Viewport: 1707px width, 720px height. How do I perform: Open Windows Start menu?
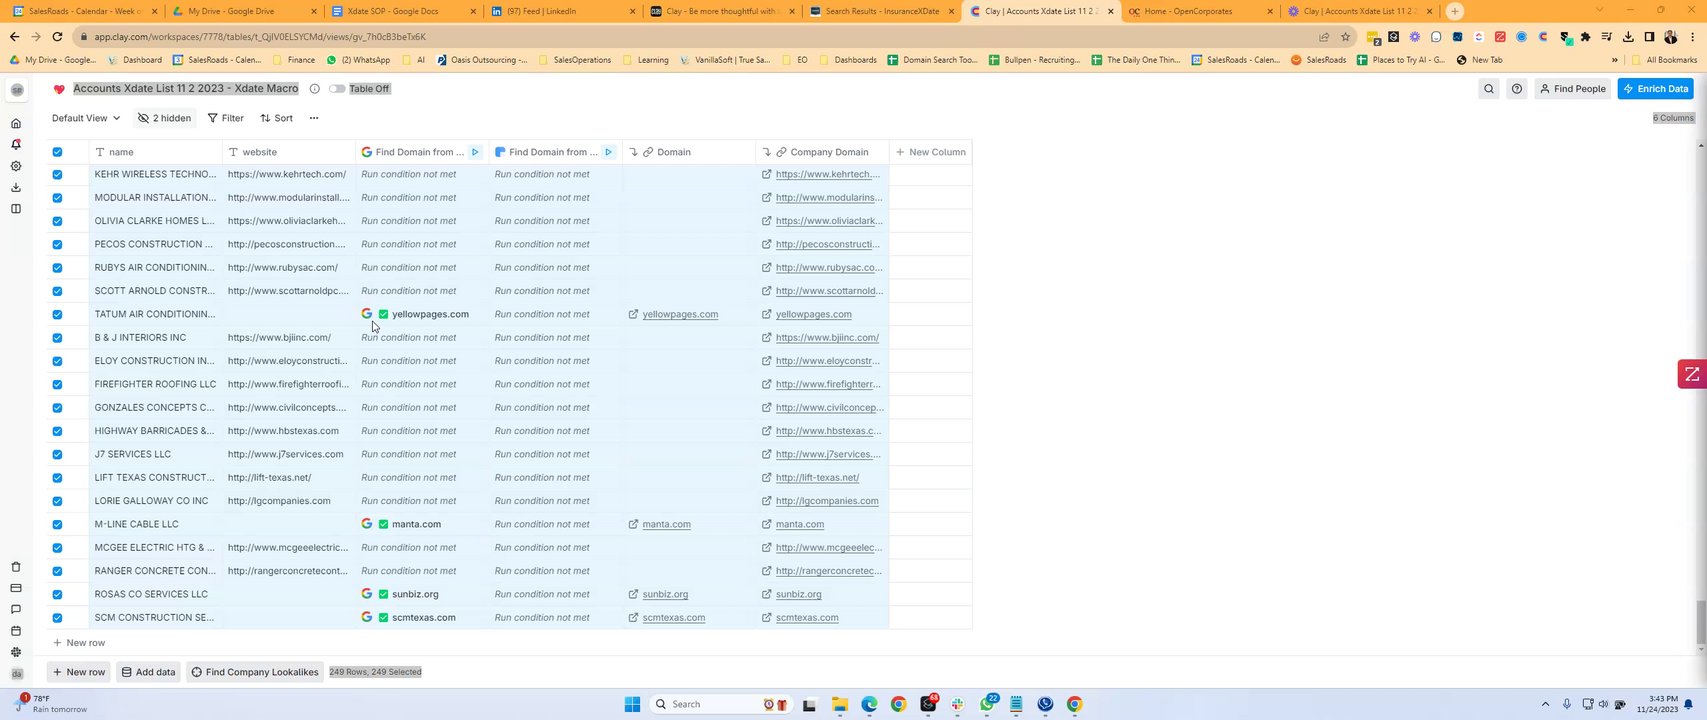pos(632,704)
